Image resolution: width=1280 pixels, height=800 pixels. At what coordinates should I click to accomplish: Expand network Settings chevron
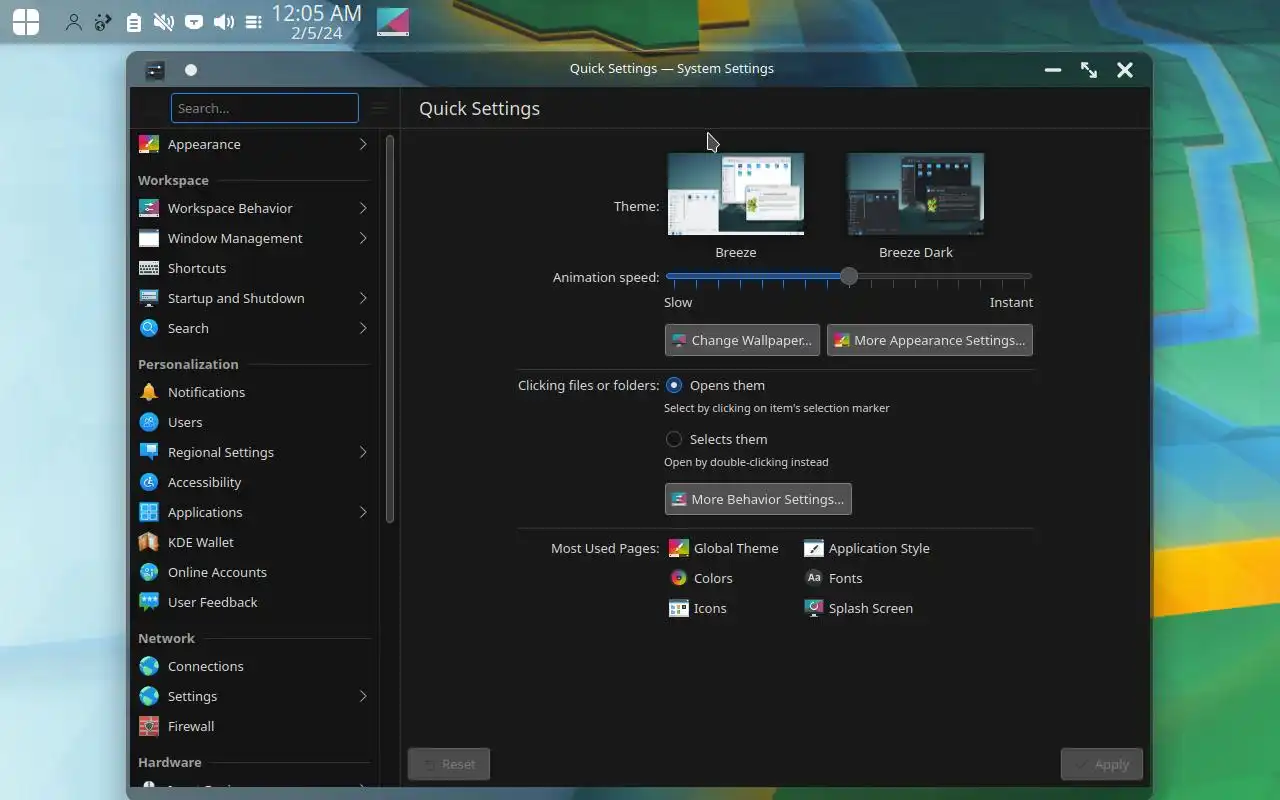coord(363,696)
